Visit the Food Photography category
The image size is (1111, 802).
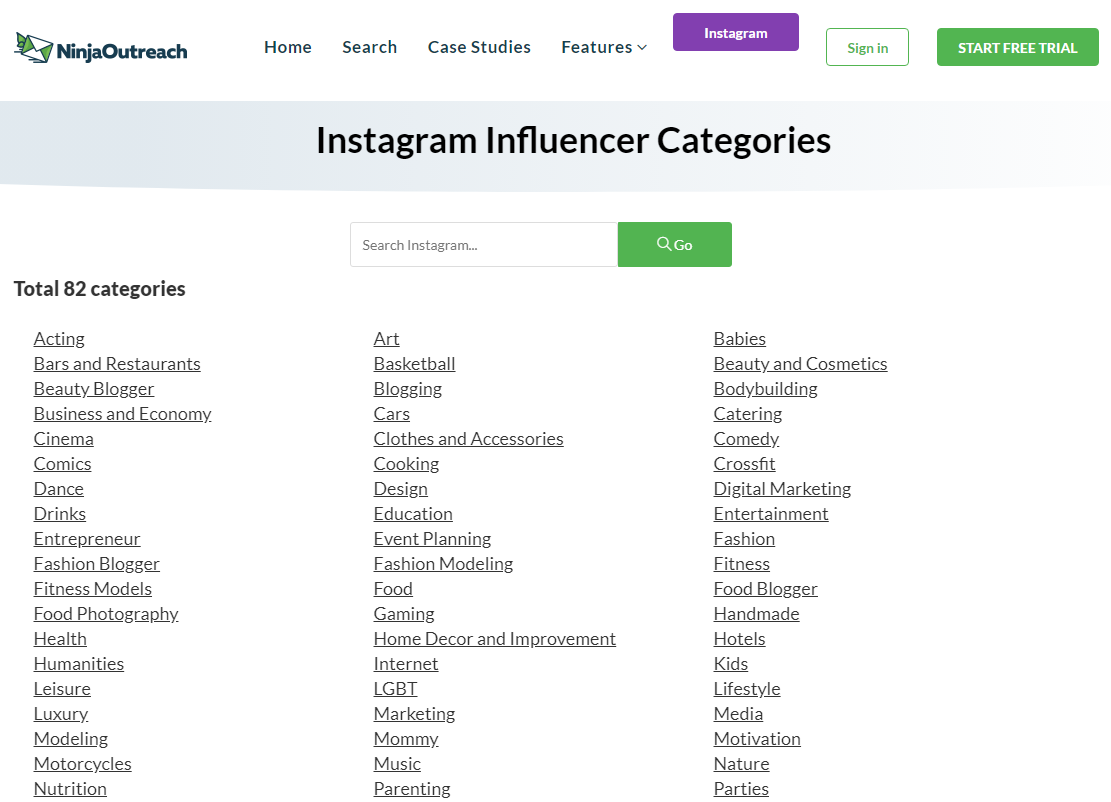pyautogui.click(x=106, y=614)
